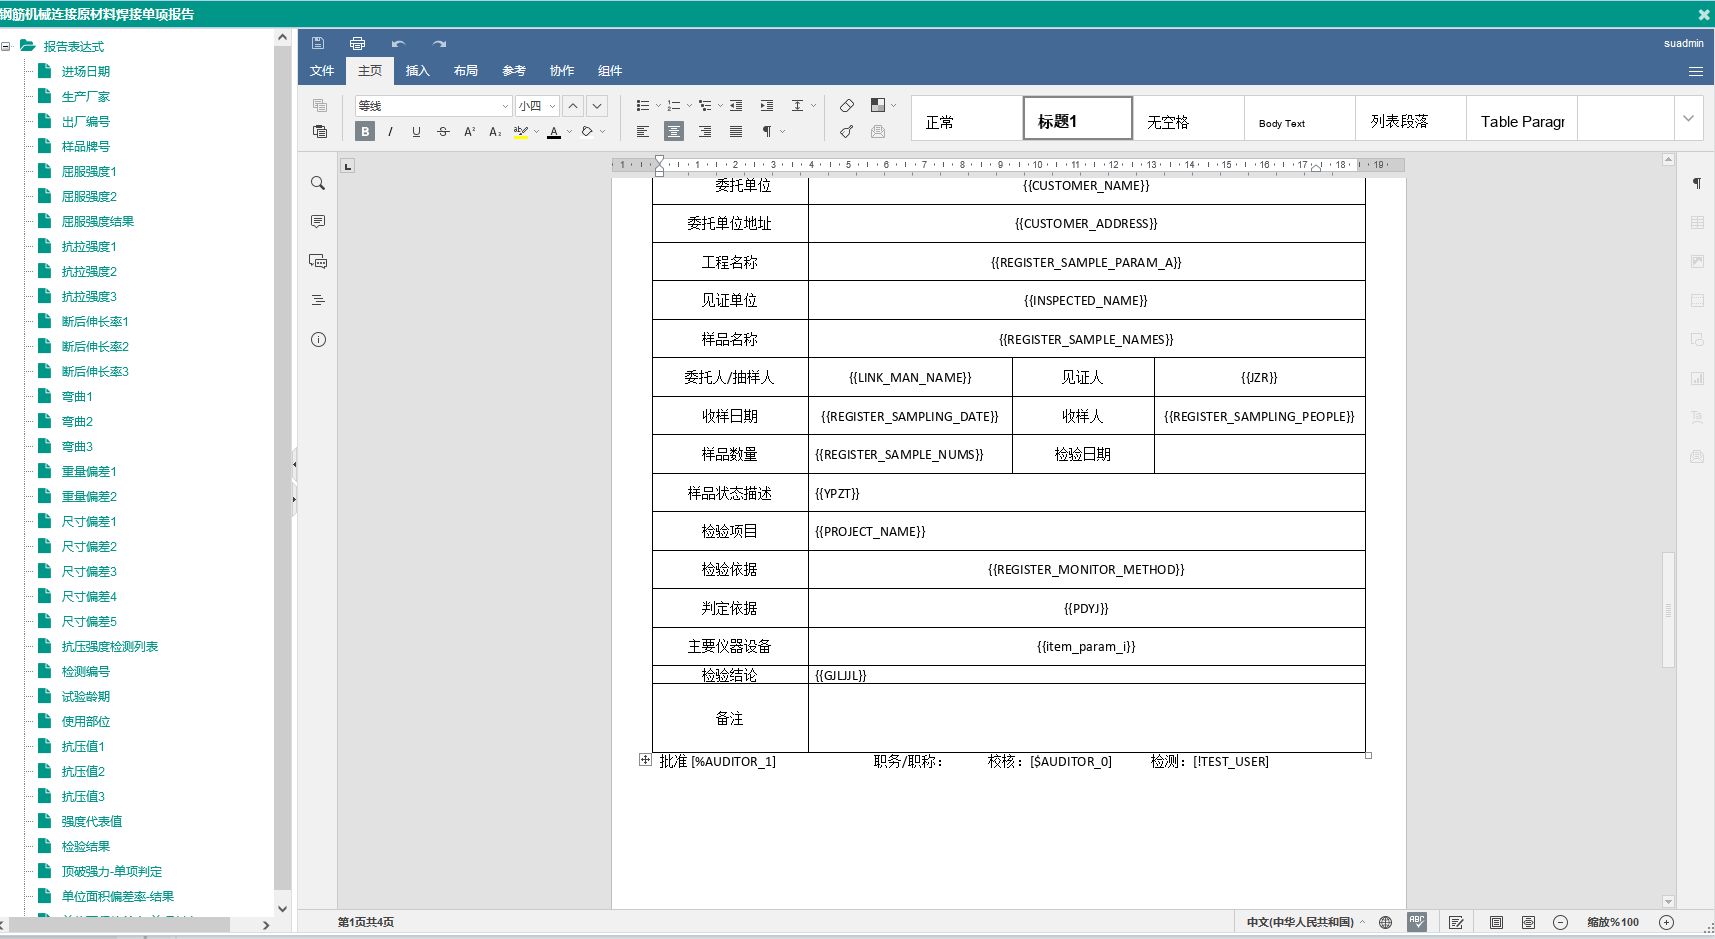Clear style with the eraser icon
This screenshot has height=939, width=1715.
tap(847, 105)
